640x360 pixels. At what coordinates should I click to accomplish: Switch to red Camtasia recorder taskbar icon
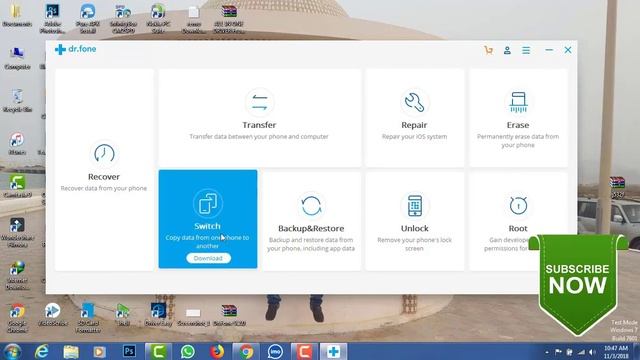pos(304,351)
